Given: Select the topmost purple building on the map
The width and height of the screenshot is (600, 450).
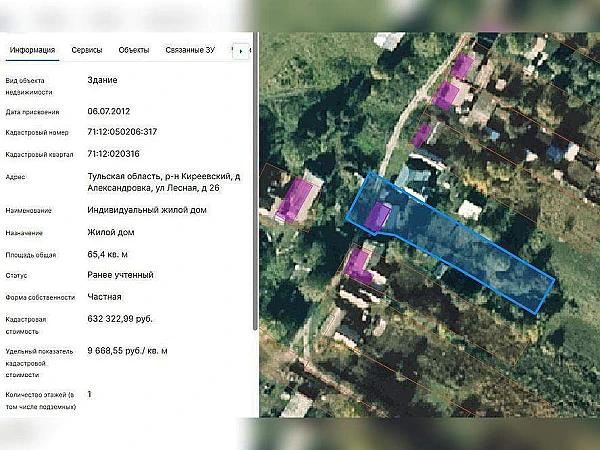Looking at the screenshot, I should pyautogui.click(x=462, y=66).
